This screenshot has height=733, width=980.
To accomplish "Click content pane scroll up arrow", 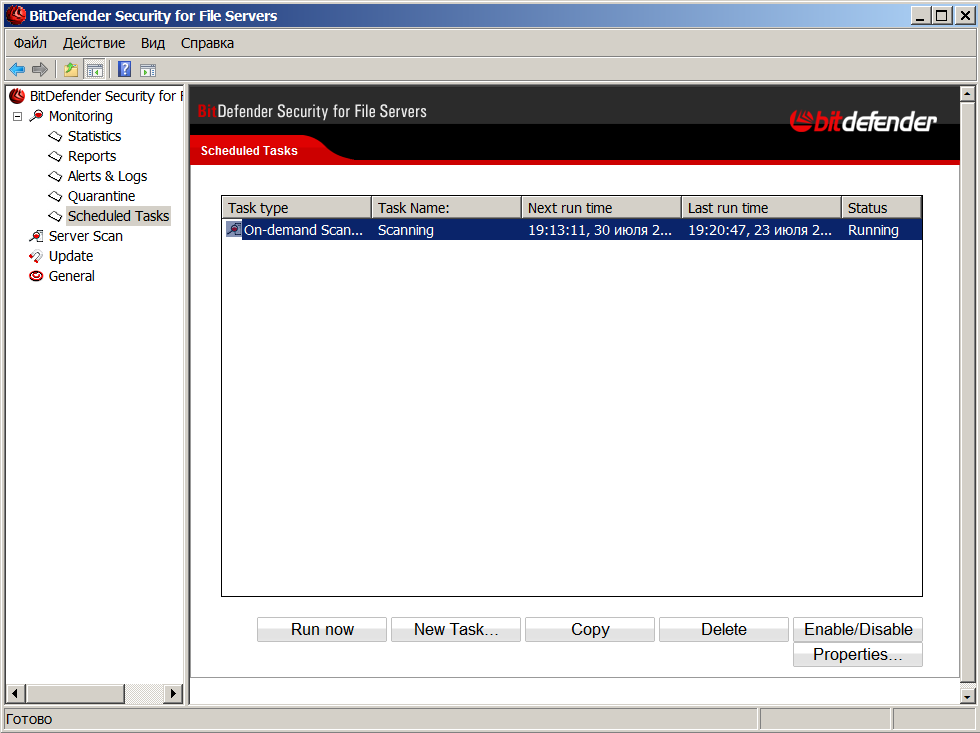I will pos(967,94).
